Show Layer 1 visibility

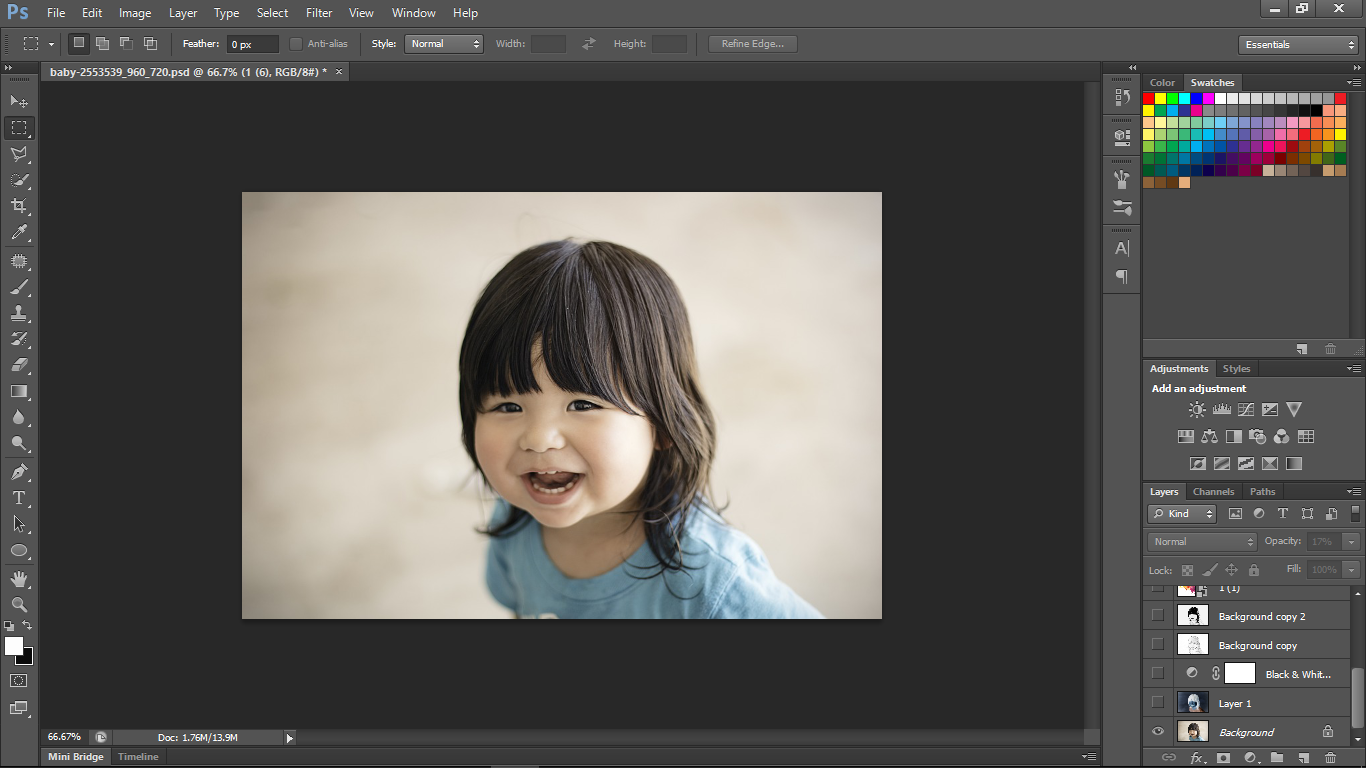[1158, 702]
